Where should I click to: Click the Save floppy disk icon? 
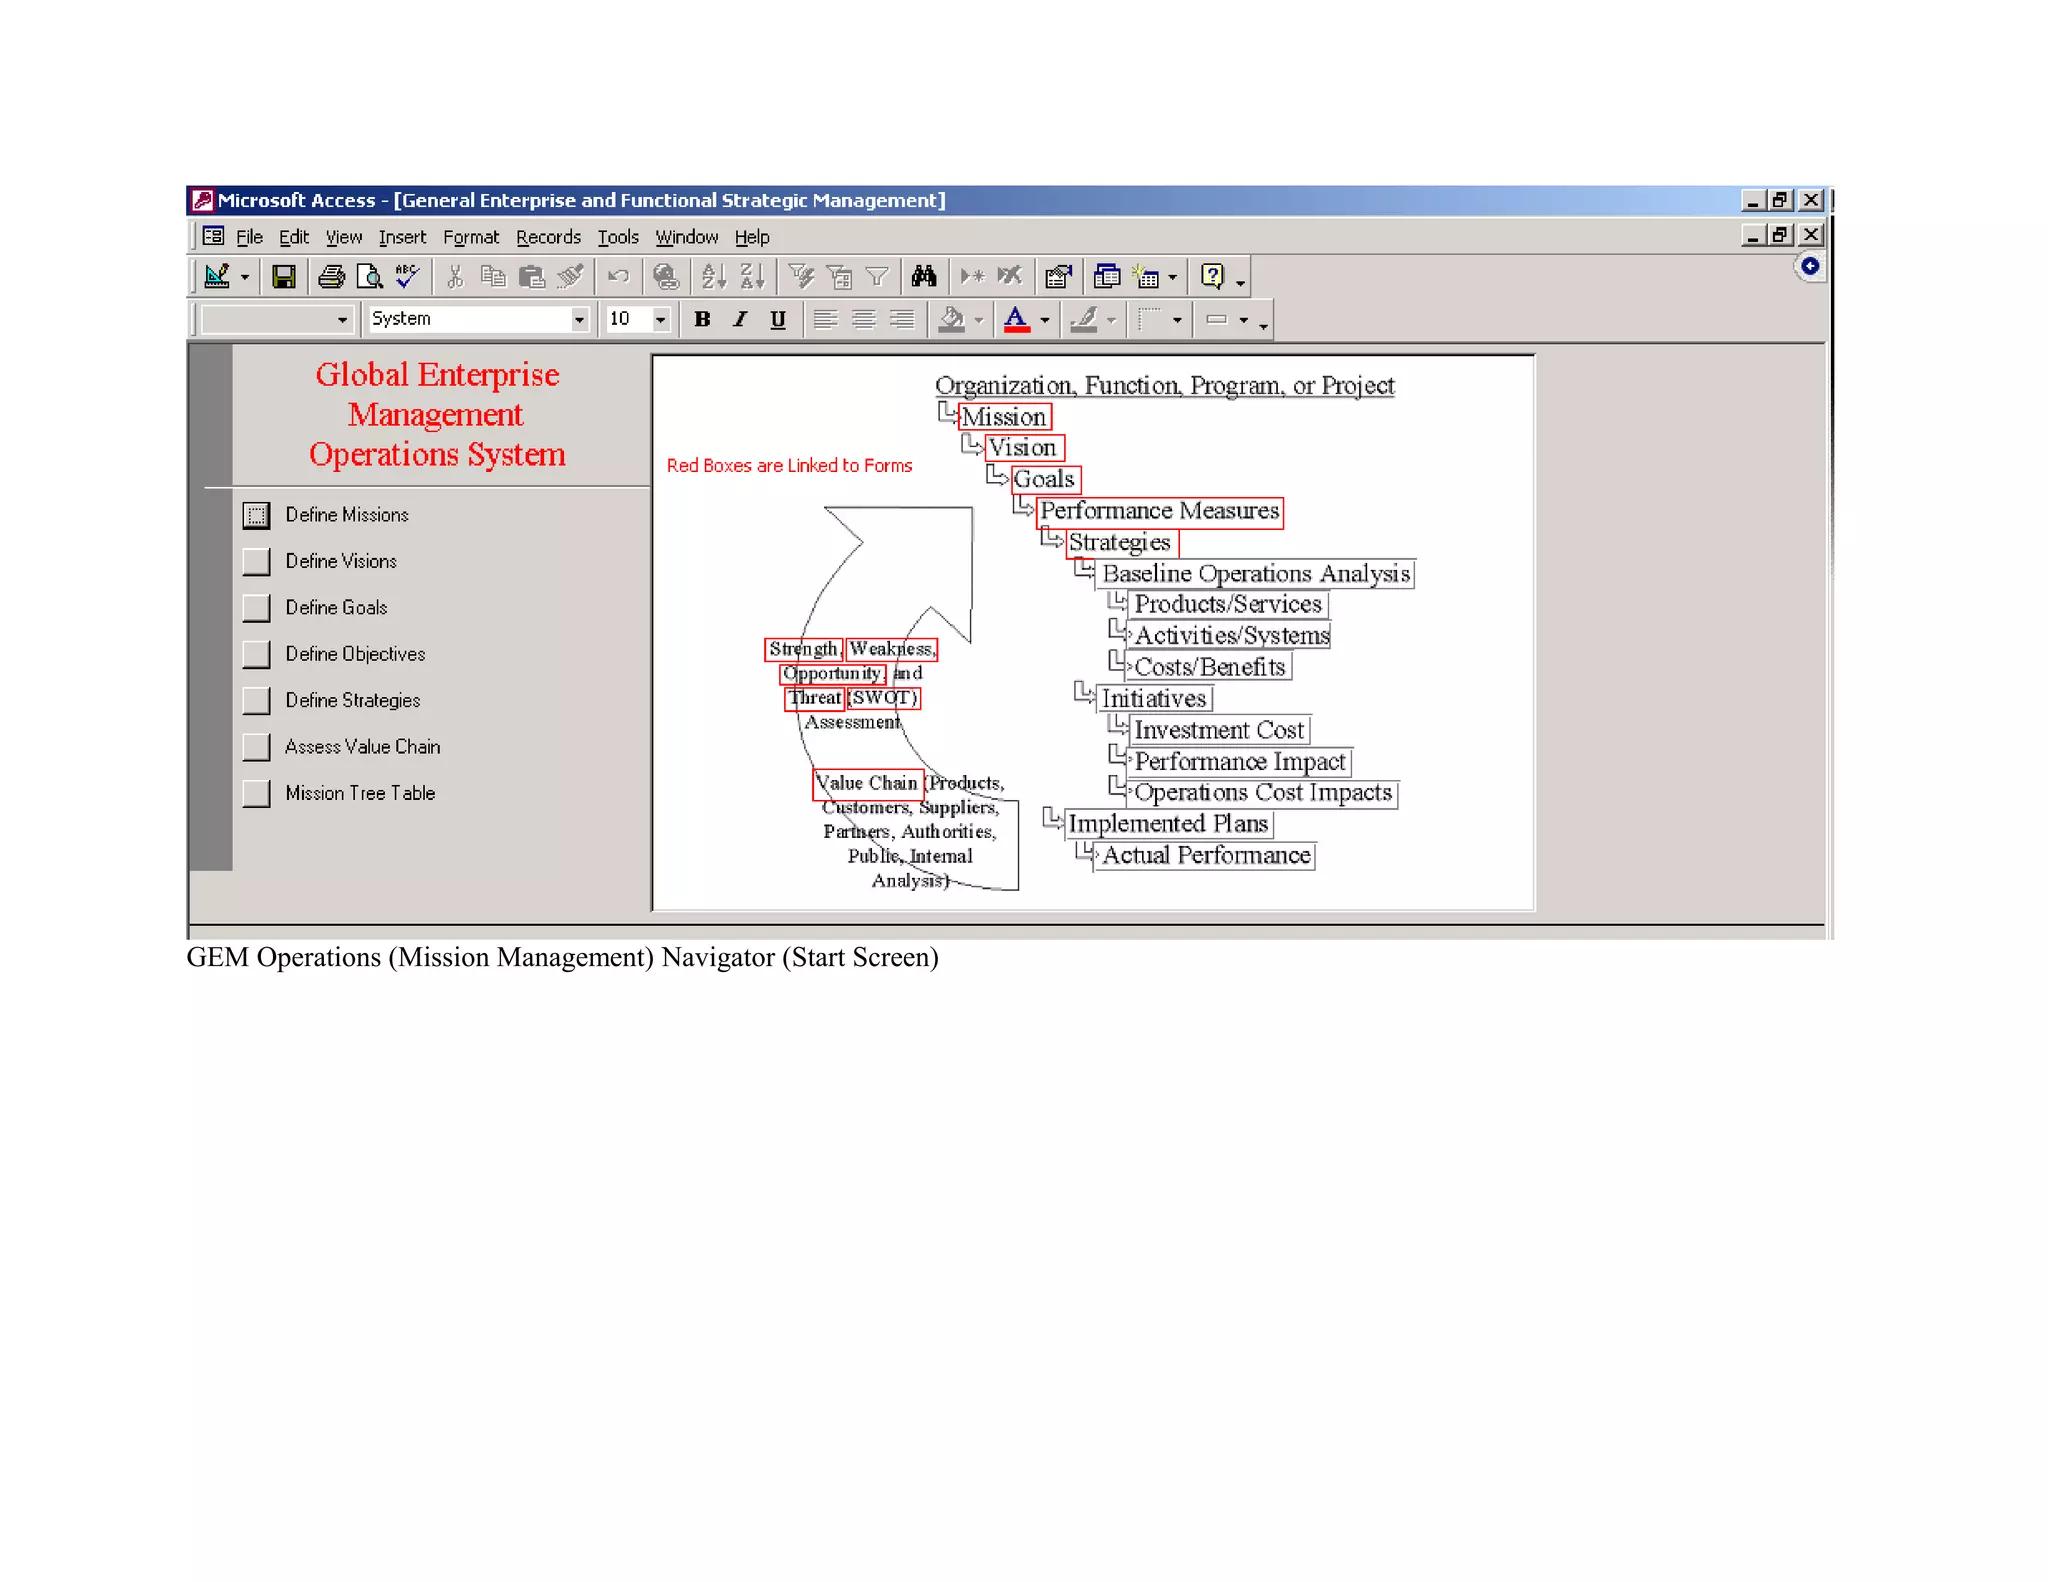(284, 277)
